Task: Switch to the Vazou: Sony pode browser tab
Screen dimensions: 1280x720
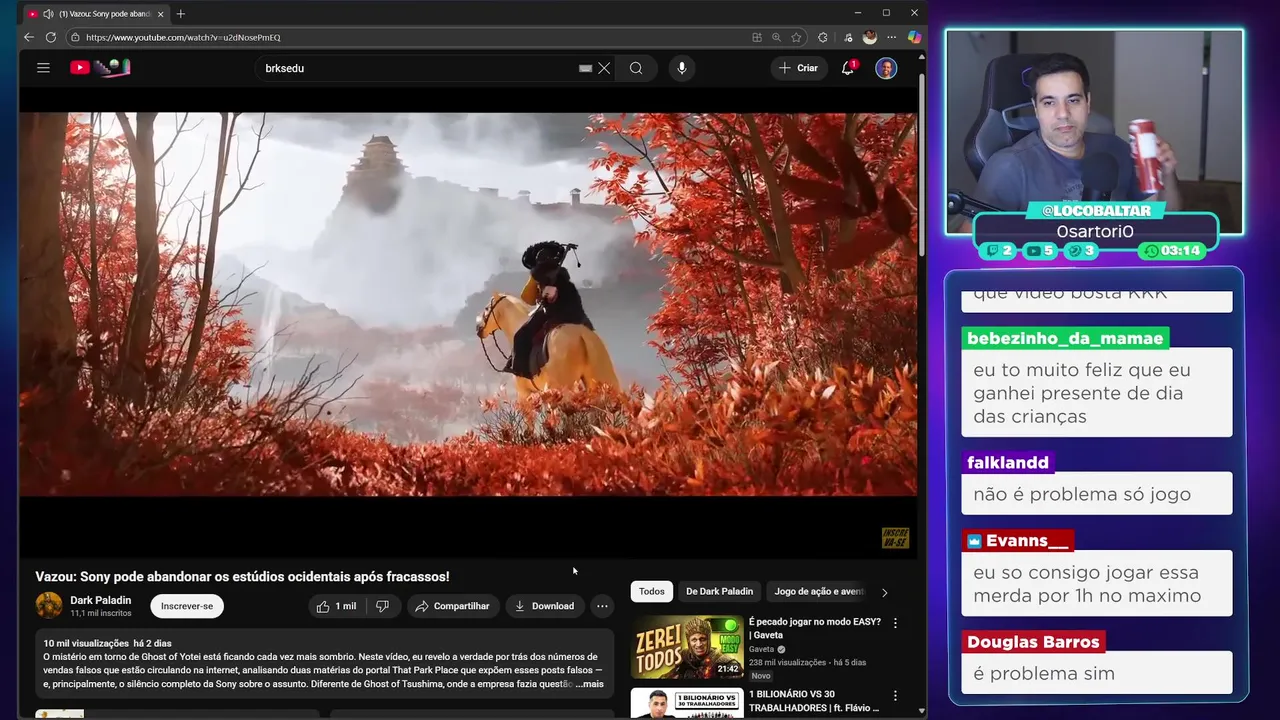Action: pos(96,14)
